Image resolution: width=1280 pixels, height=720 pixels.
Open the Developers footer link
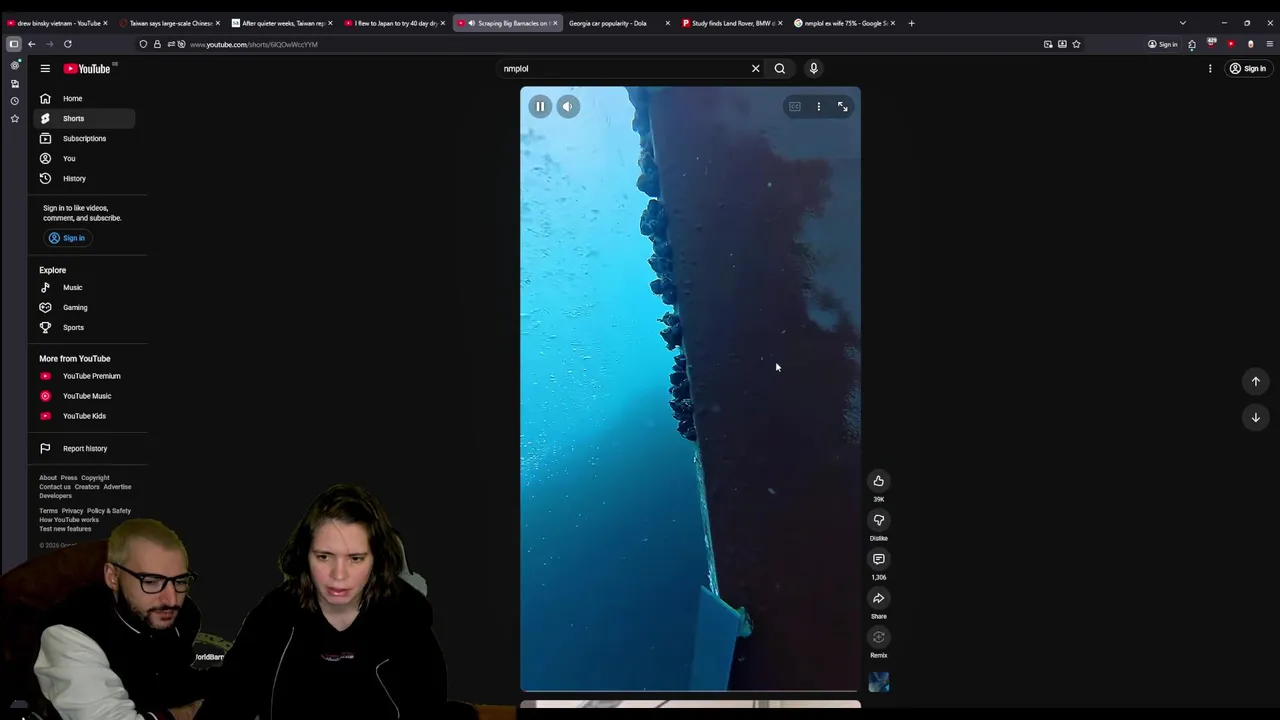click(x=55, y=496)
